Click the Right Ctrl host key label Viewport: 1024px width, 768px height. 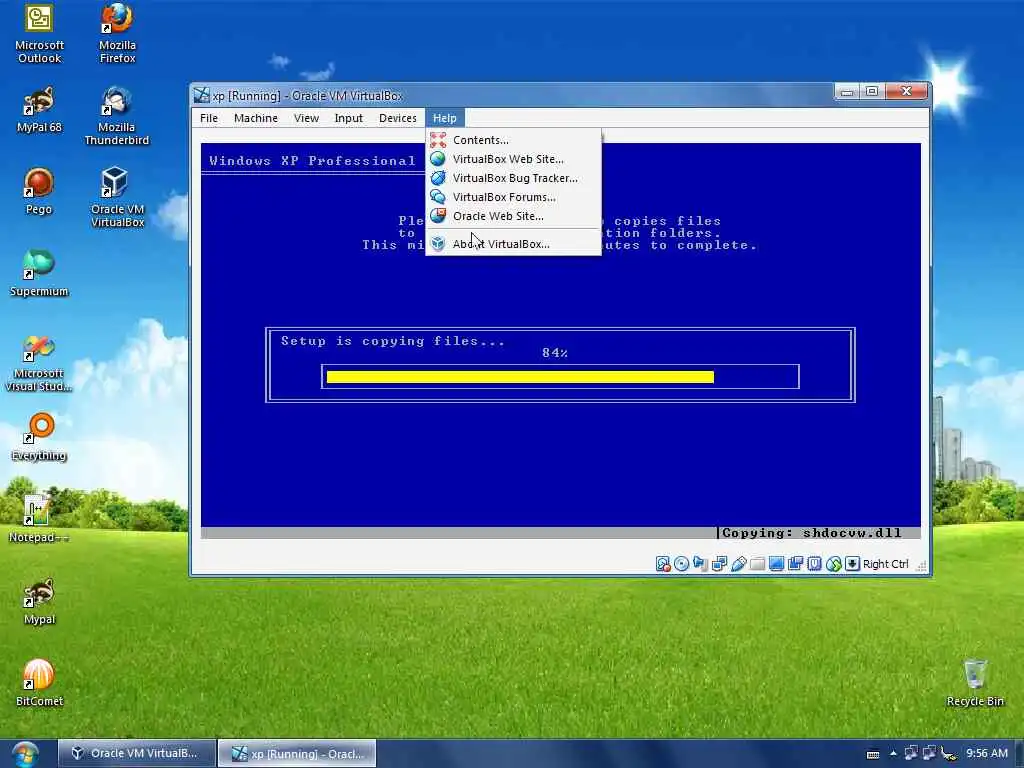click(x=885, y=564)
